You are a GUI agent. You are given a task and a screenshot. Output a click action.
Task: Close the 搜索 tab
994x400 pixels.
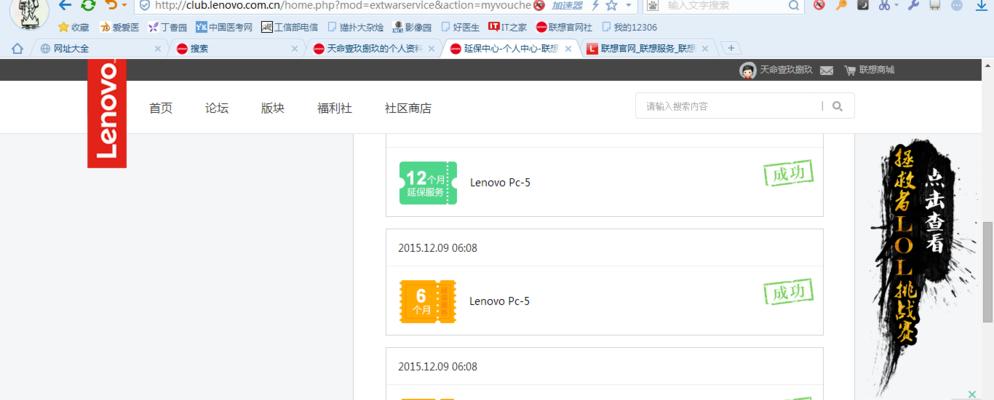pos(294,48)
